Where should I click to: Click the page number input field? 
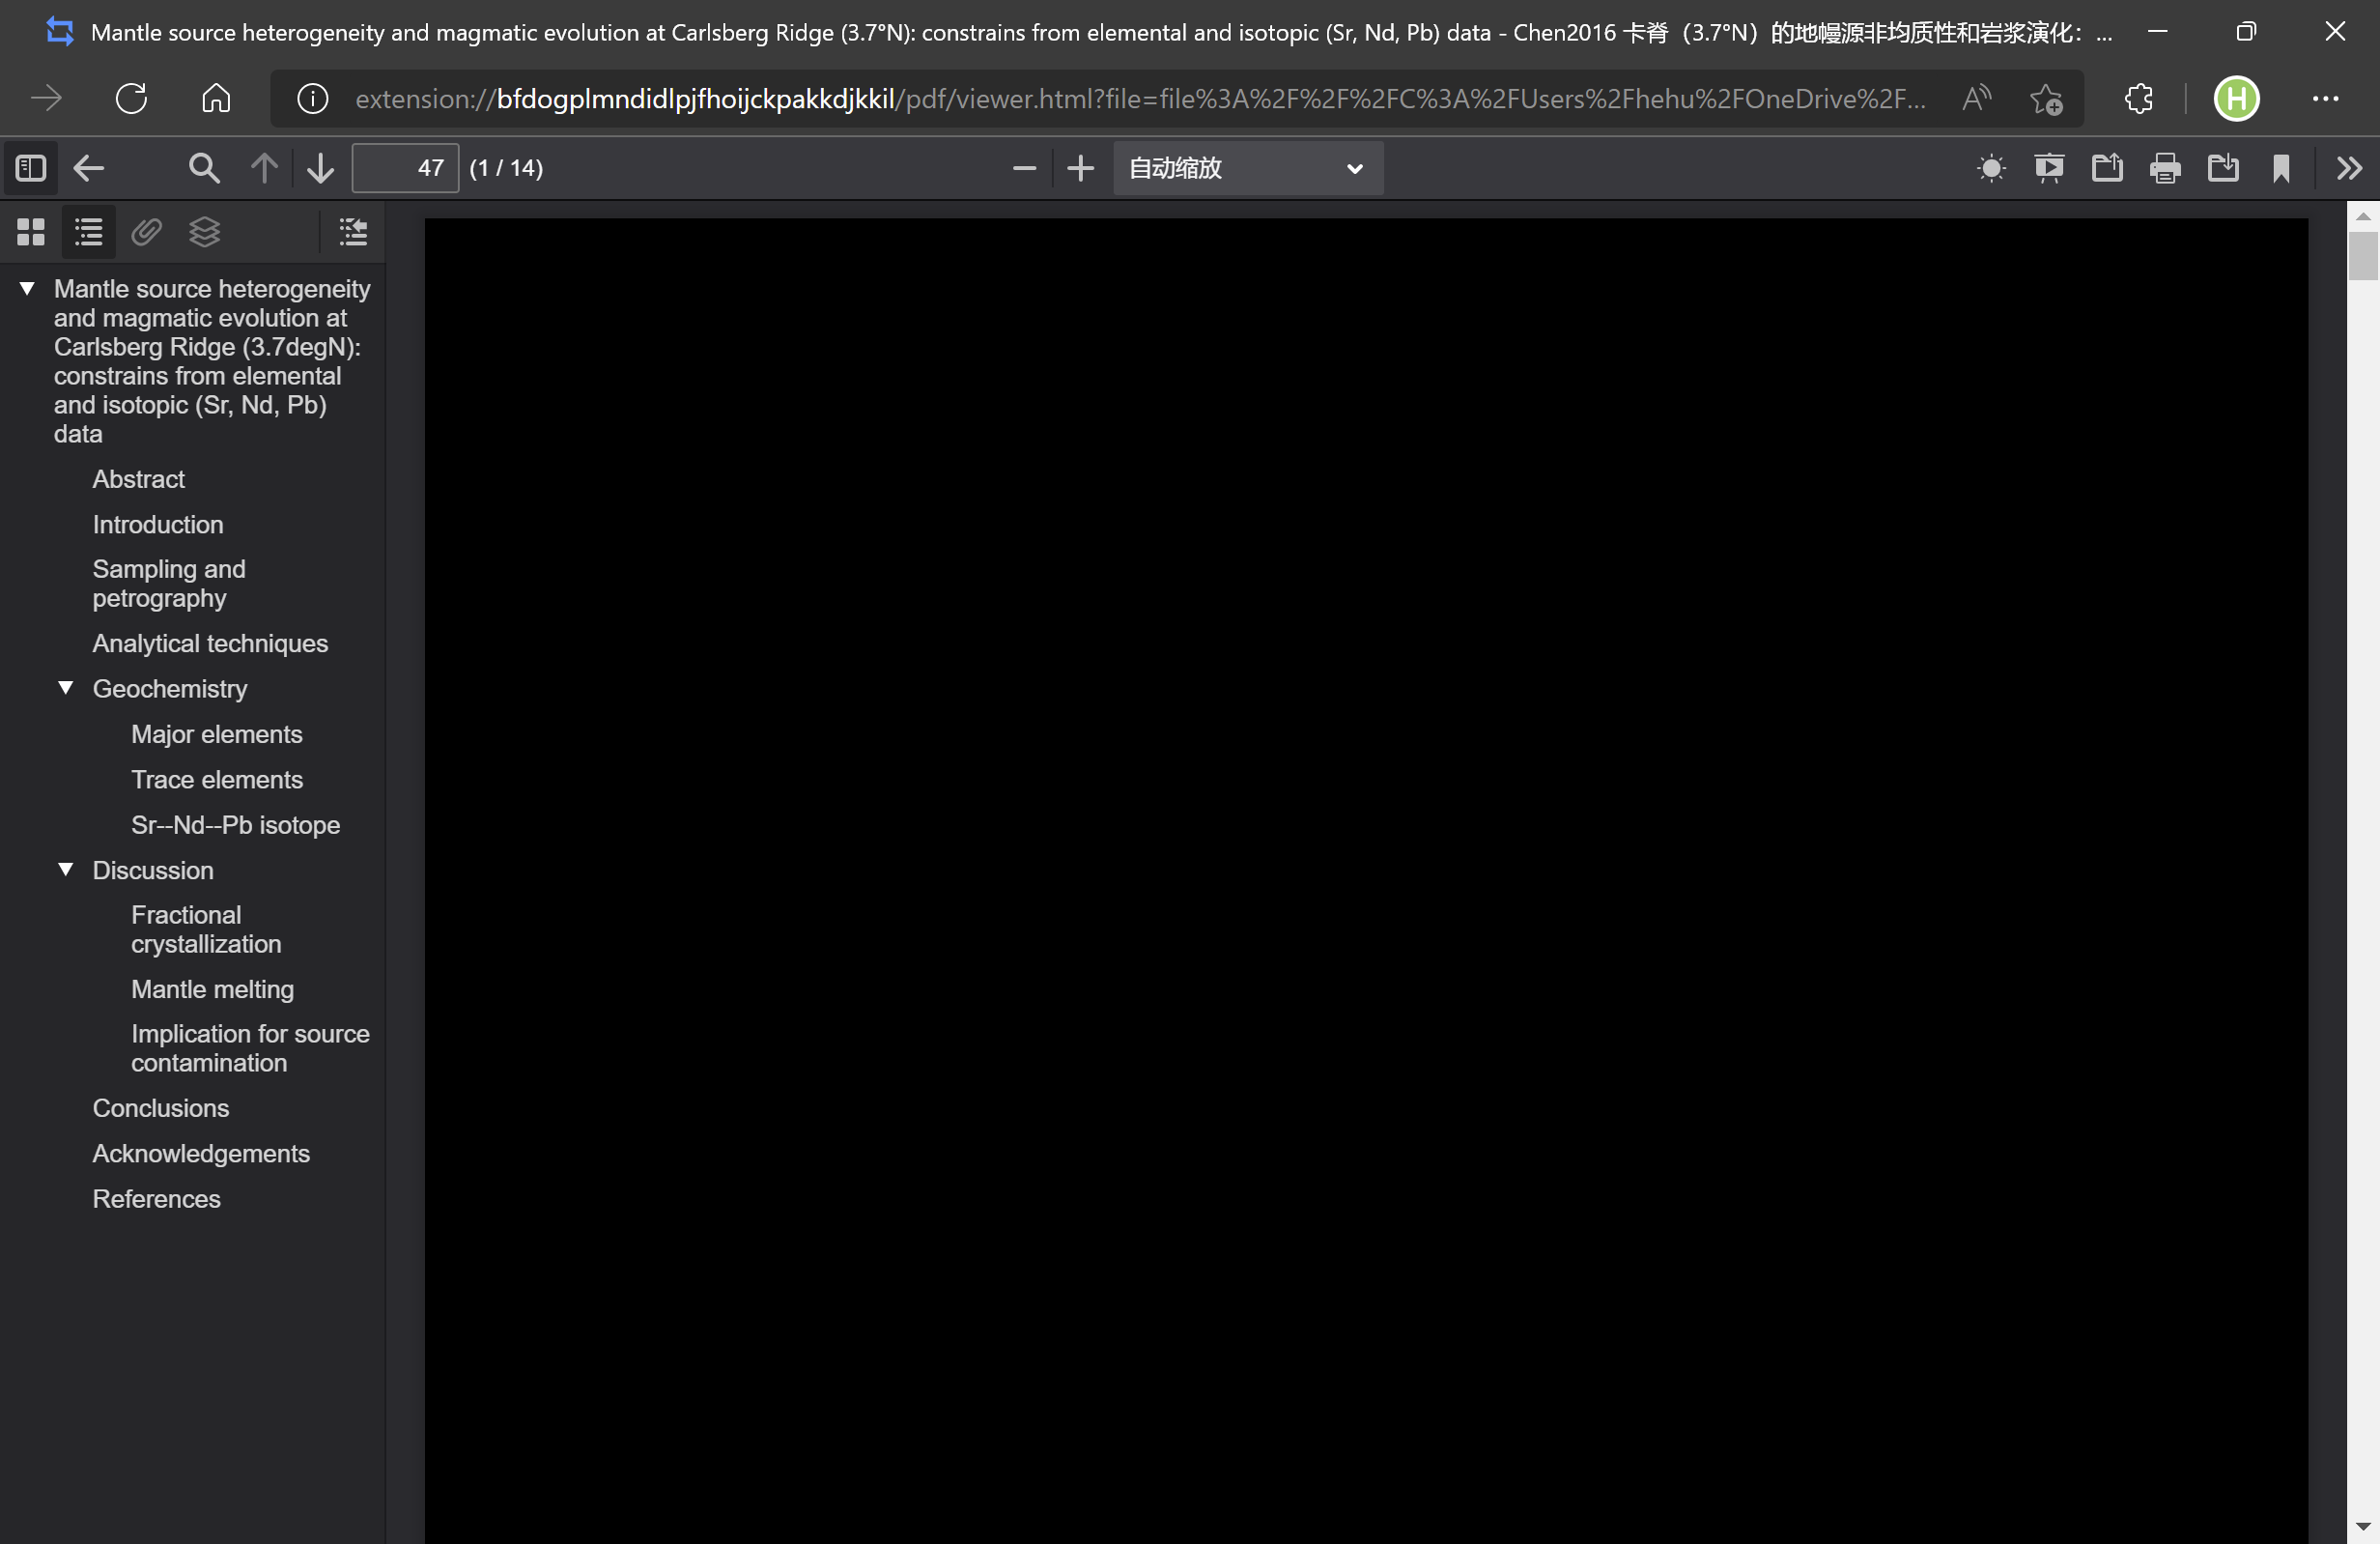405,168
